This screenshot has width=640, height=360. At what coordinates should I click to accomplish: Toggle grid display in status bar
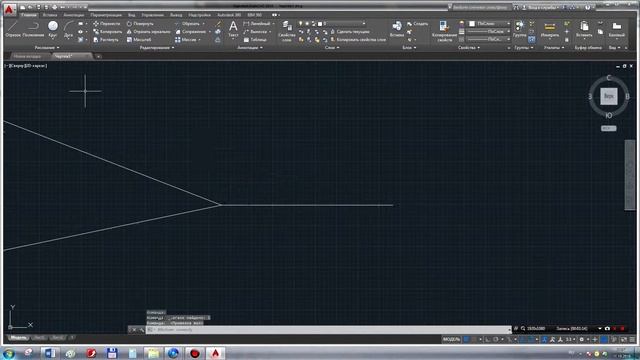pyautogui.click(x=466, y=339)
